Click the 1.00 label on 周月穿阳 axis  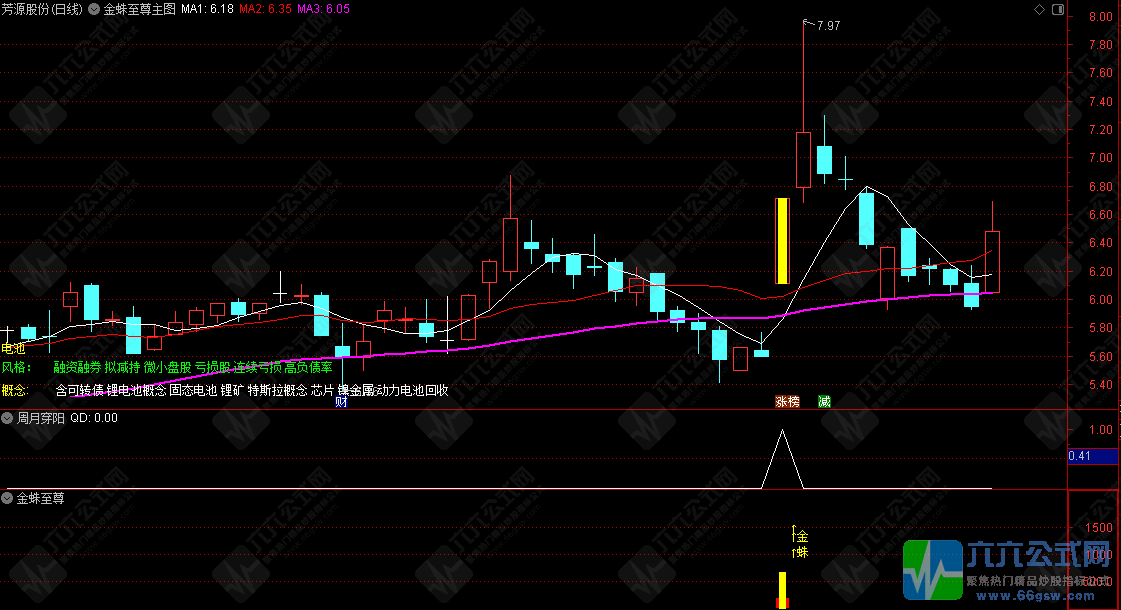tap(1100, 431)
